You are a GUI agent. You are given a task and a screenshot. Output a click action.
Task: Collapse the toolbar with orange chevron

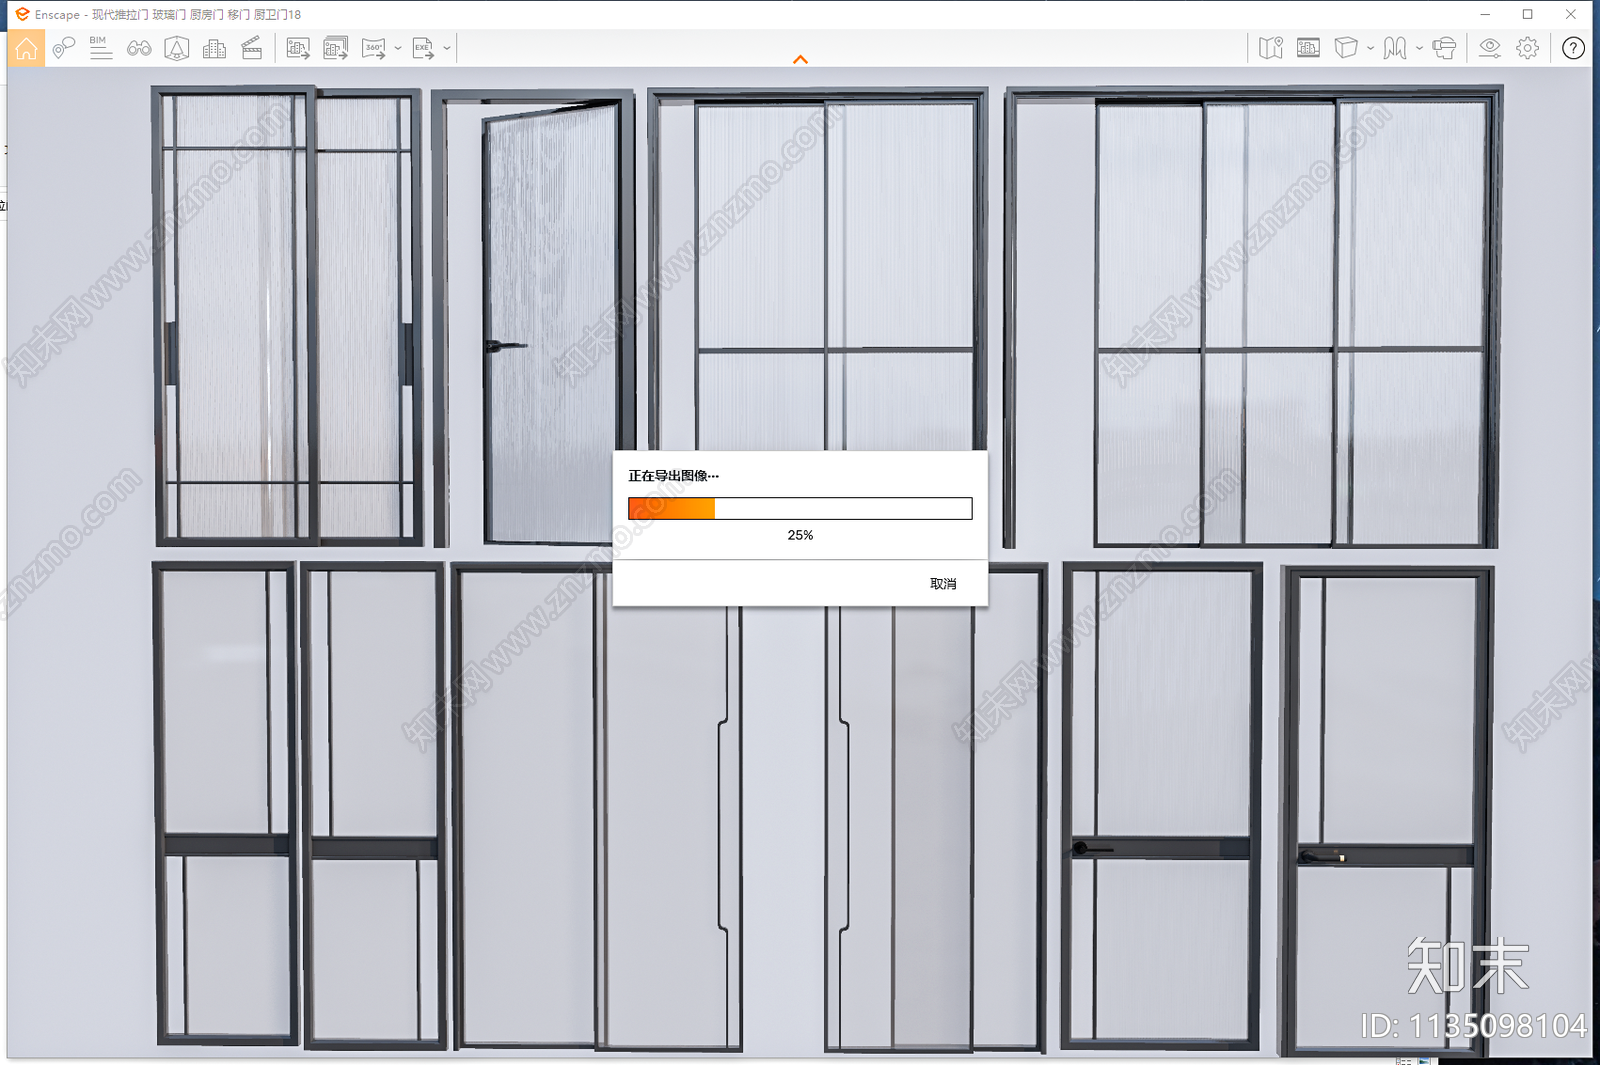[x=800, y=60]
